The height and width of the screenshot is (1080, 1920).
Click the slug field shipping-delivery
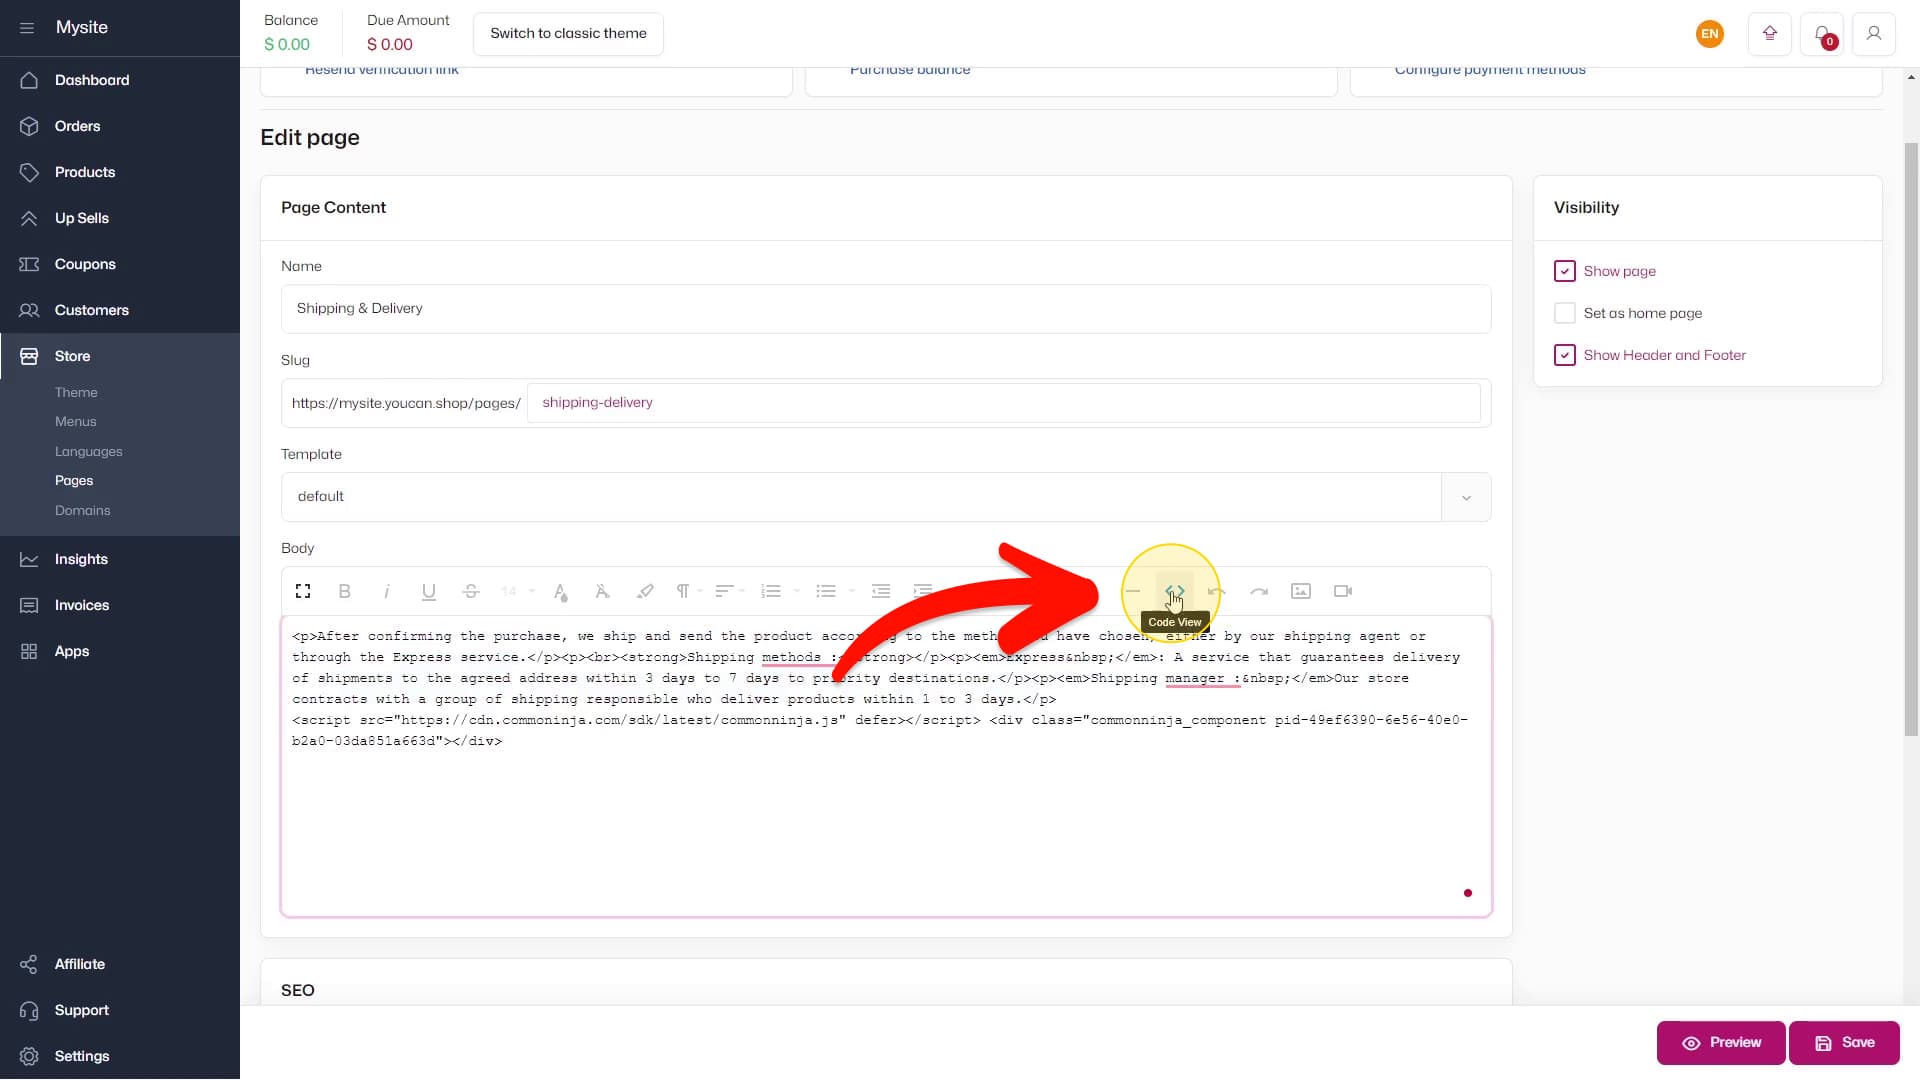(x=1004, y=403)
